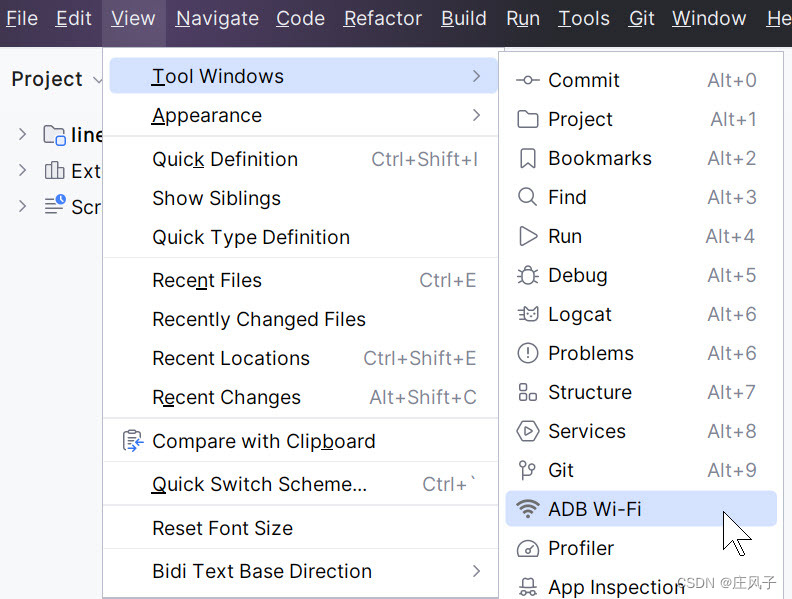The image size is (792, 599).
Task: Open the Project view dropdown
Action: 56,79
